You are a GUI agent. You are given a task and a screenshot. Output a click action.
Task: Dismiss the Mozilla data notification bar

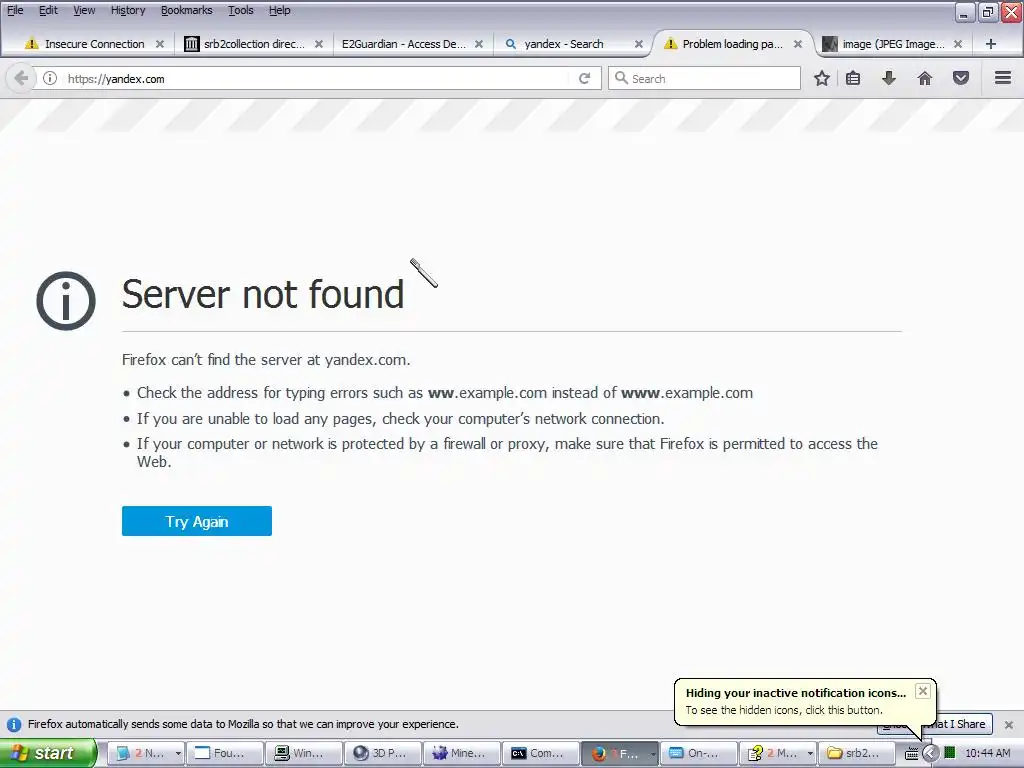(1008, 724)
